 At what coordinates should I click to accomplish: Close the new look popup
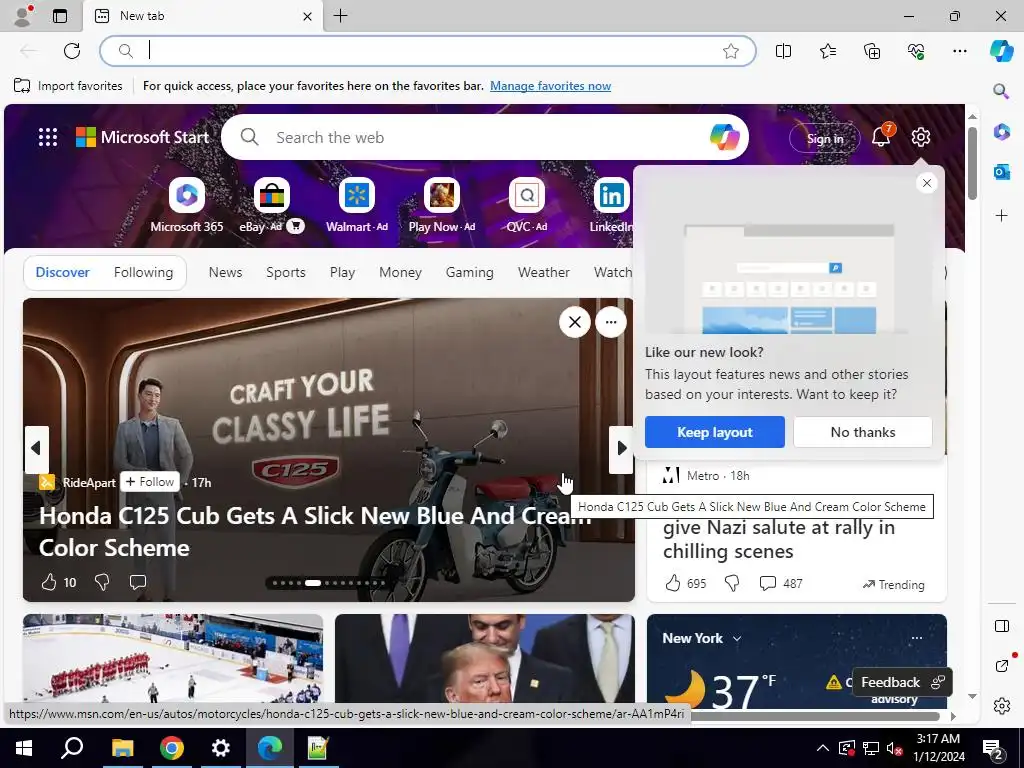click(x=927, y=183)
